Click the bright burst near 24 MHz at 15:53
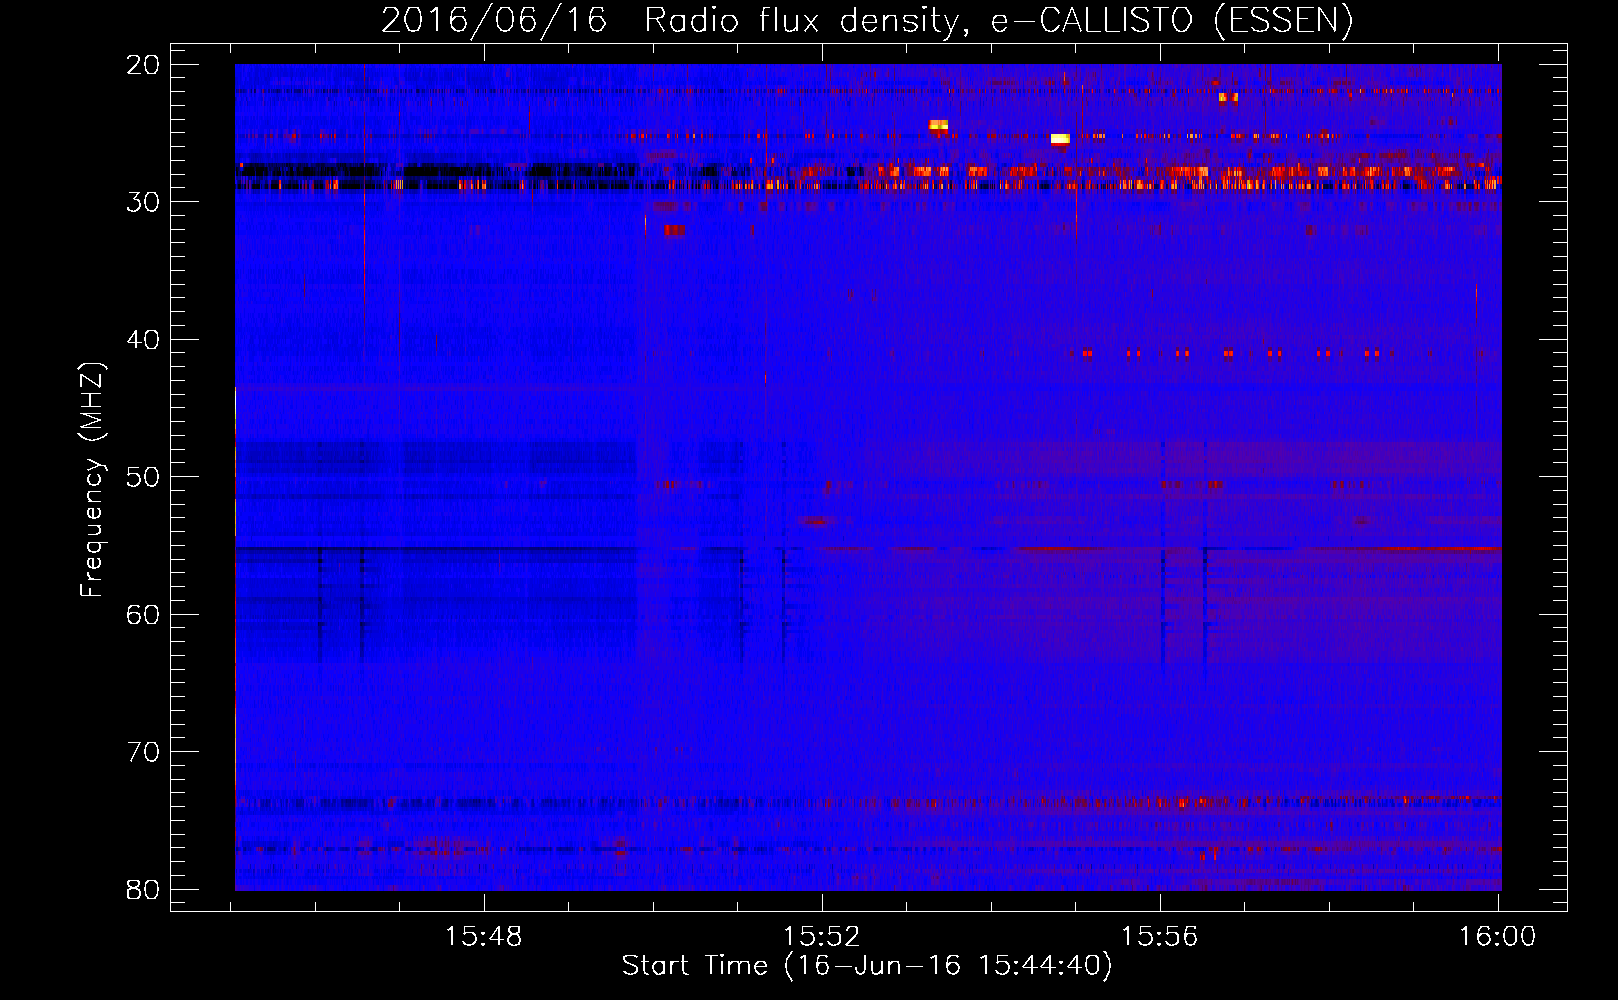 (938, 126)
